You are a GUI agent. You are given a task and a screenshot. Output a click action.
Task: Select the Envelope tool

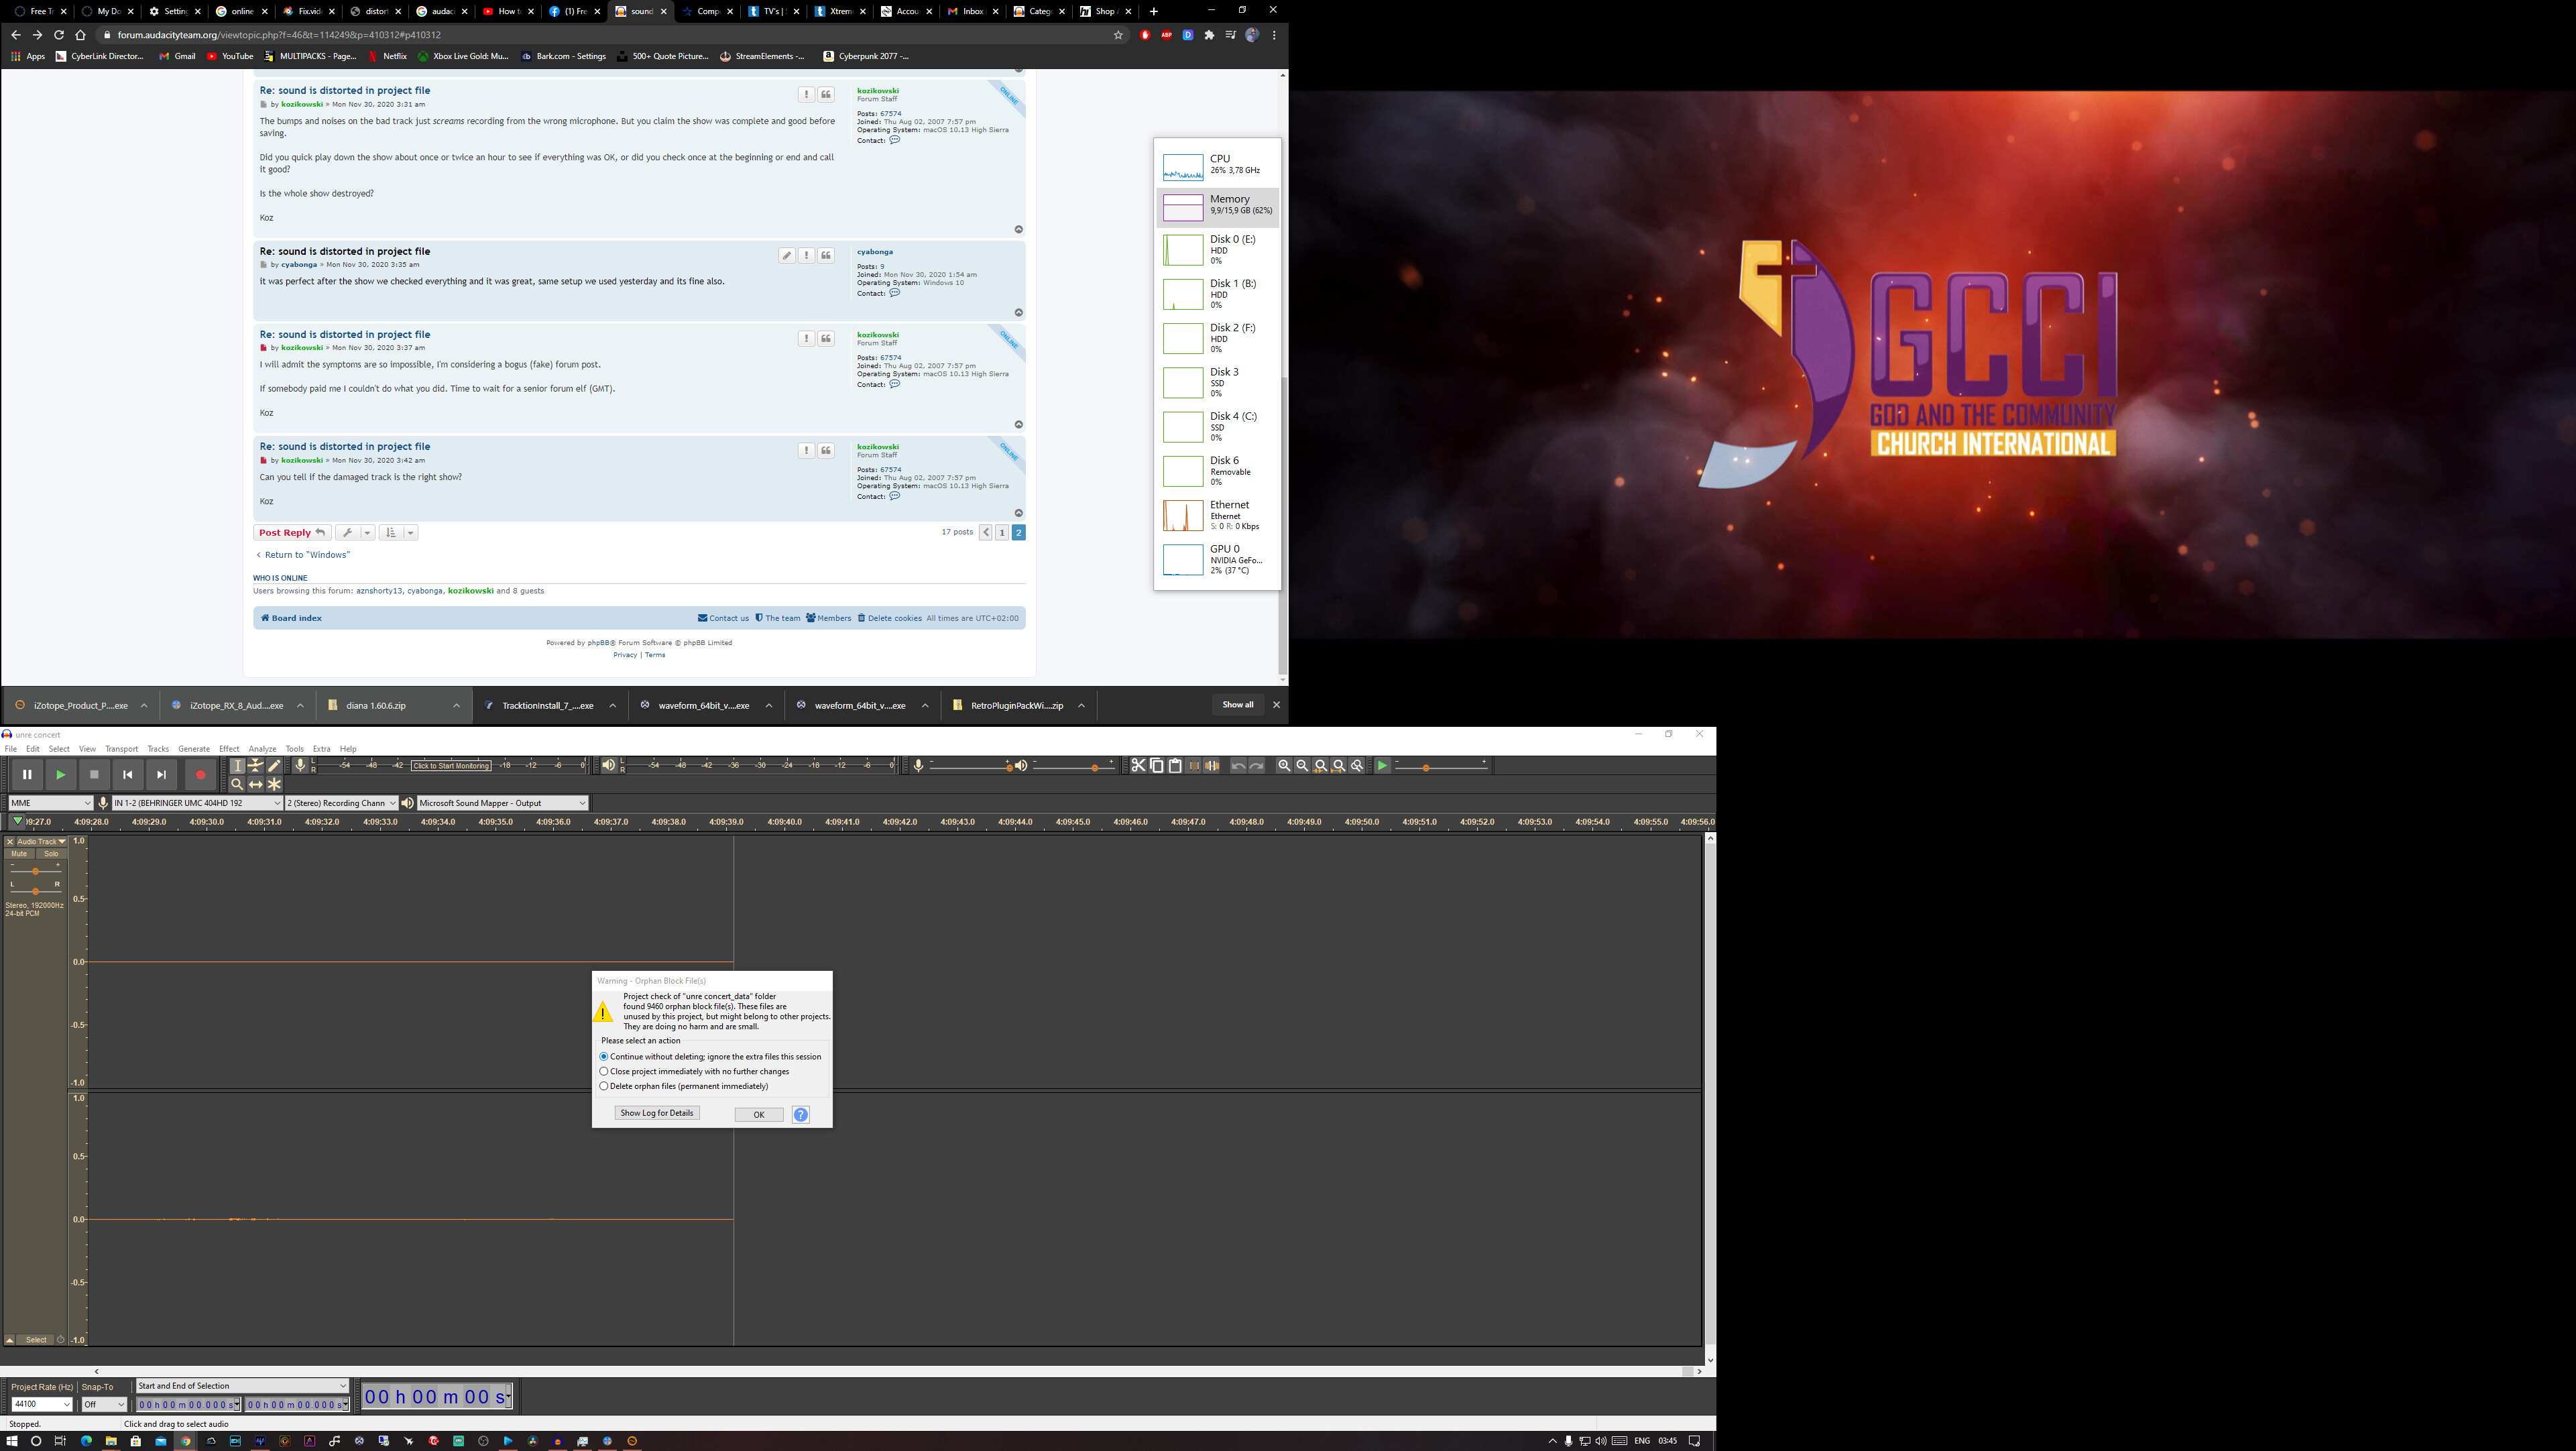[x=256, y=766]
